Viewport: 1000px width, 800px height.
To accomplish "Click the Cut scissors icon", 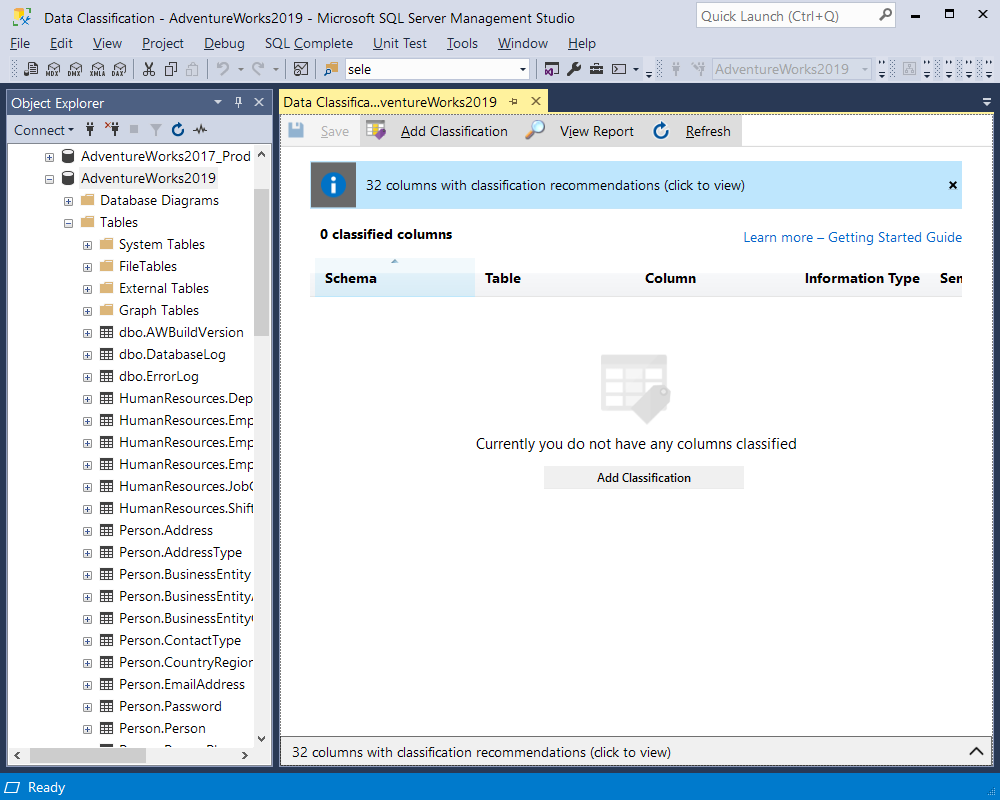I will pos(149,69).
